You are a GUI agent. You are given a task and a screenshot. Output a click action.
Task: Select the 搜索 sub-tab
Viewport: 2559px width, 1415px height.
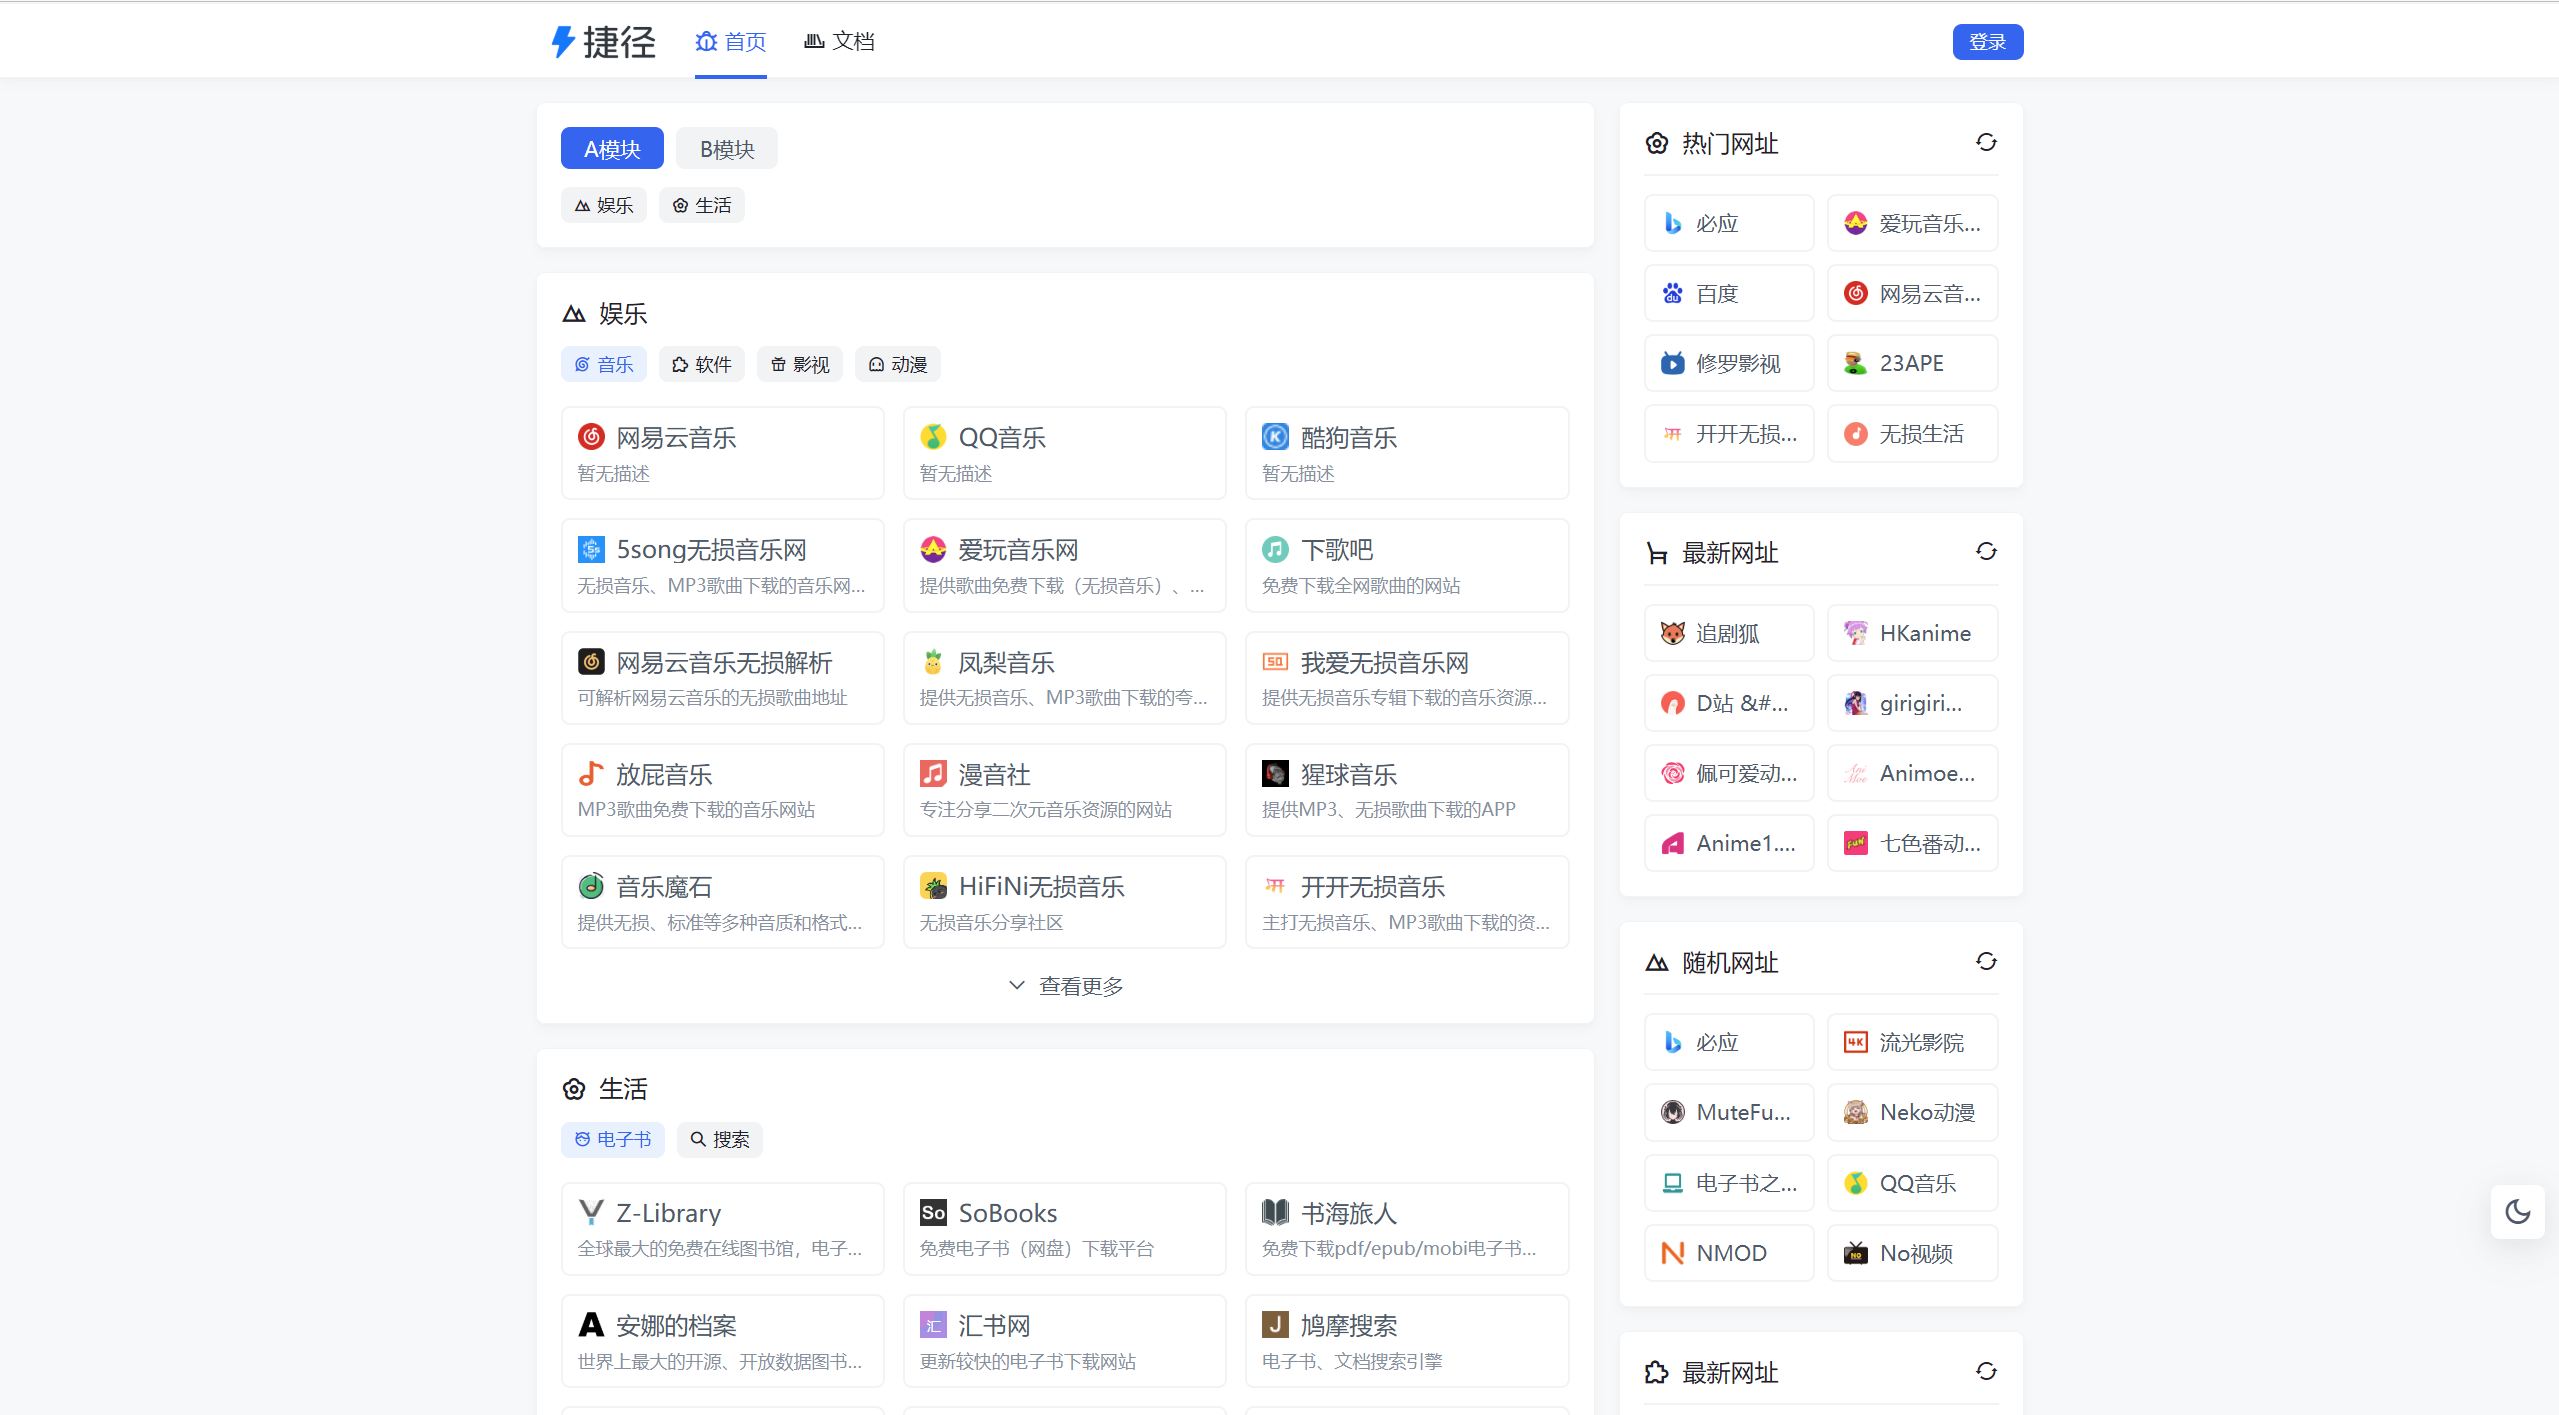(x=720, y=1140)
